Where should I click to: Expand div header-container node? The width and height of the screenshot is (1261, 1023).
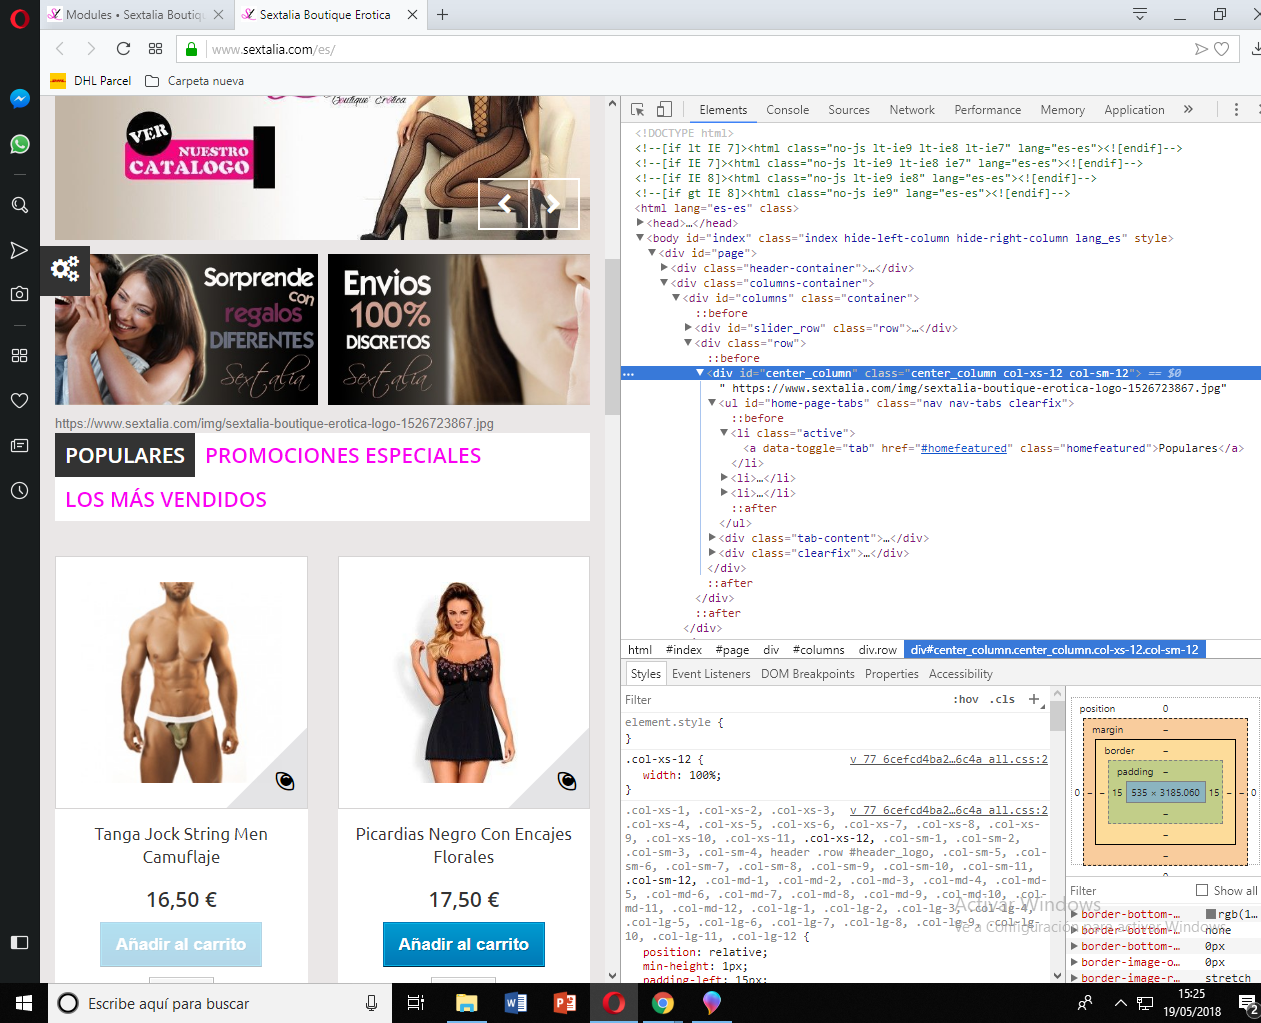tap(664, 268)
